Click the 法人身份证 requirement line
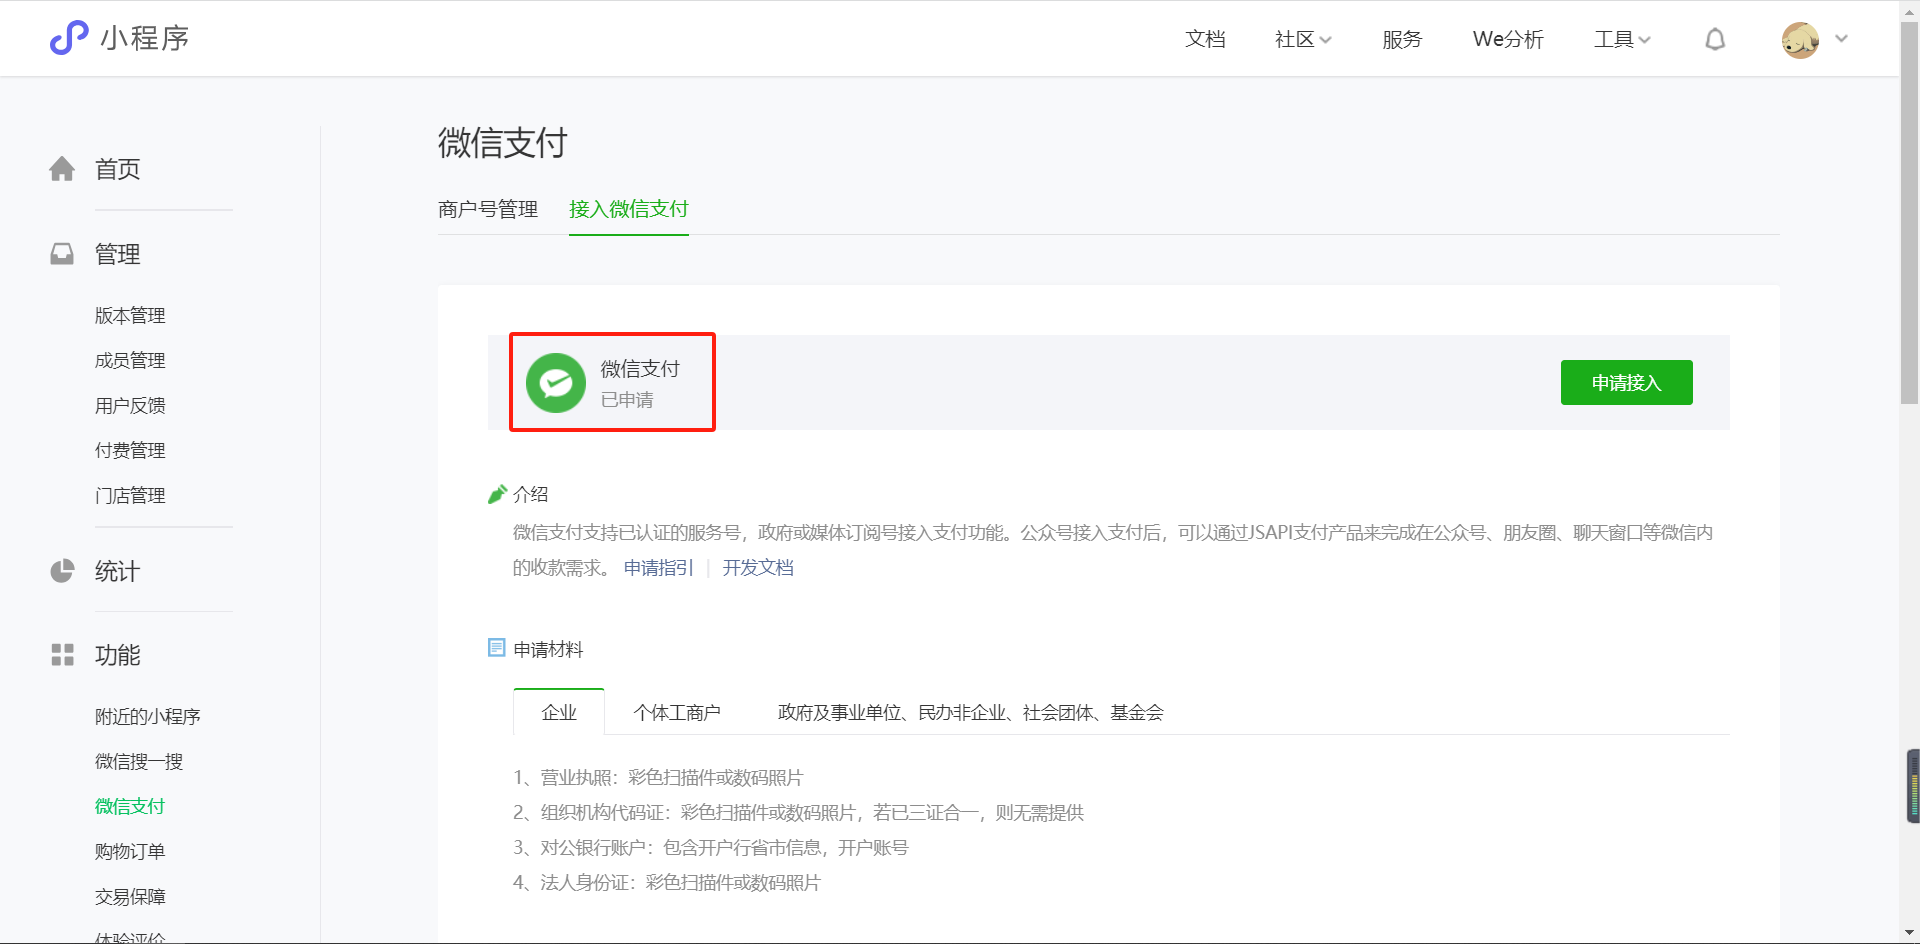 pos(666,882)
